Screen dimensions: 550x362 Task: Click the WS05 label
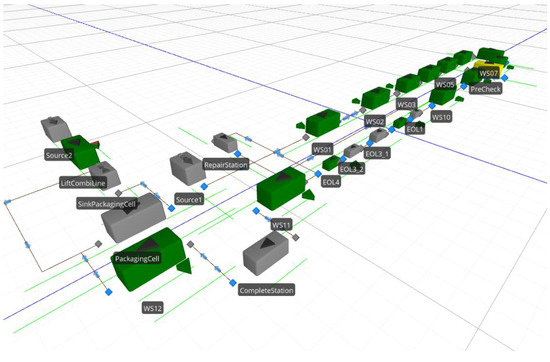point(445,85)
